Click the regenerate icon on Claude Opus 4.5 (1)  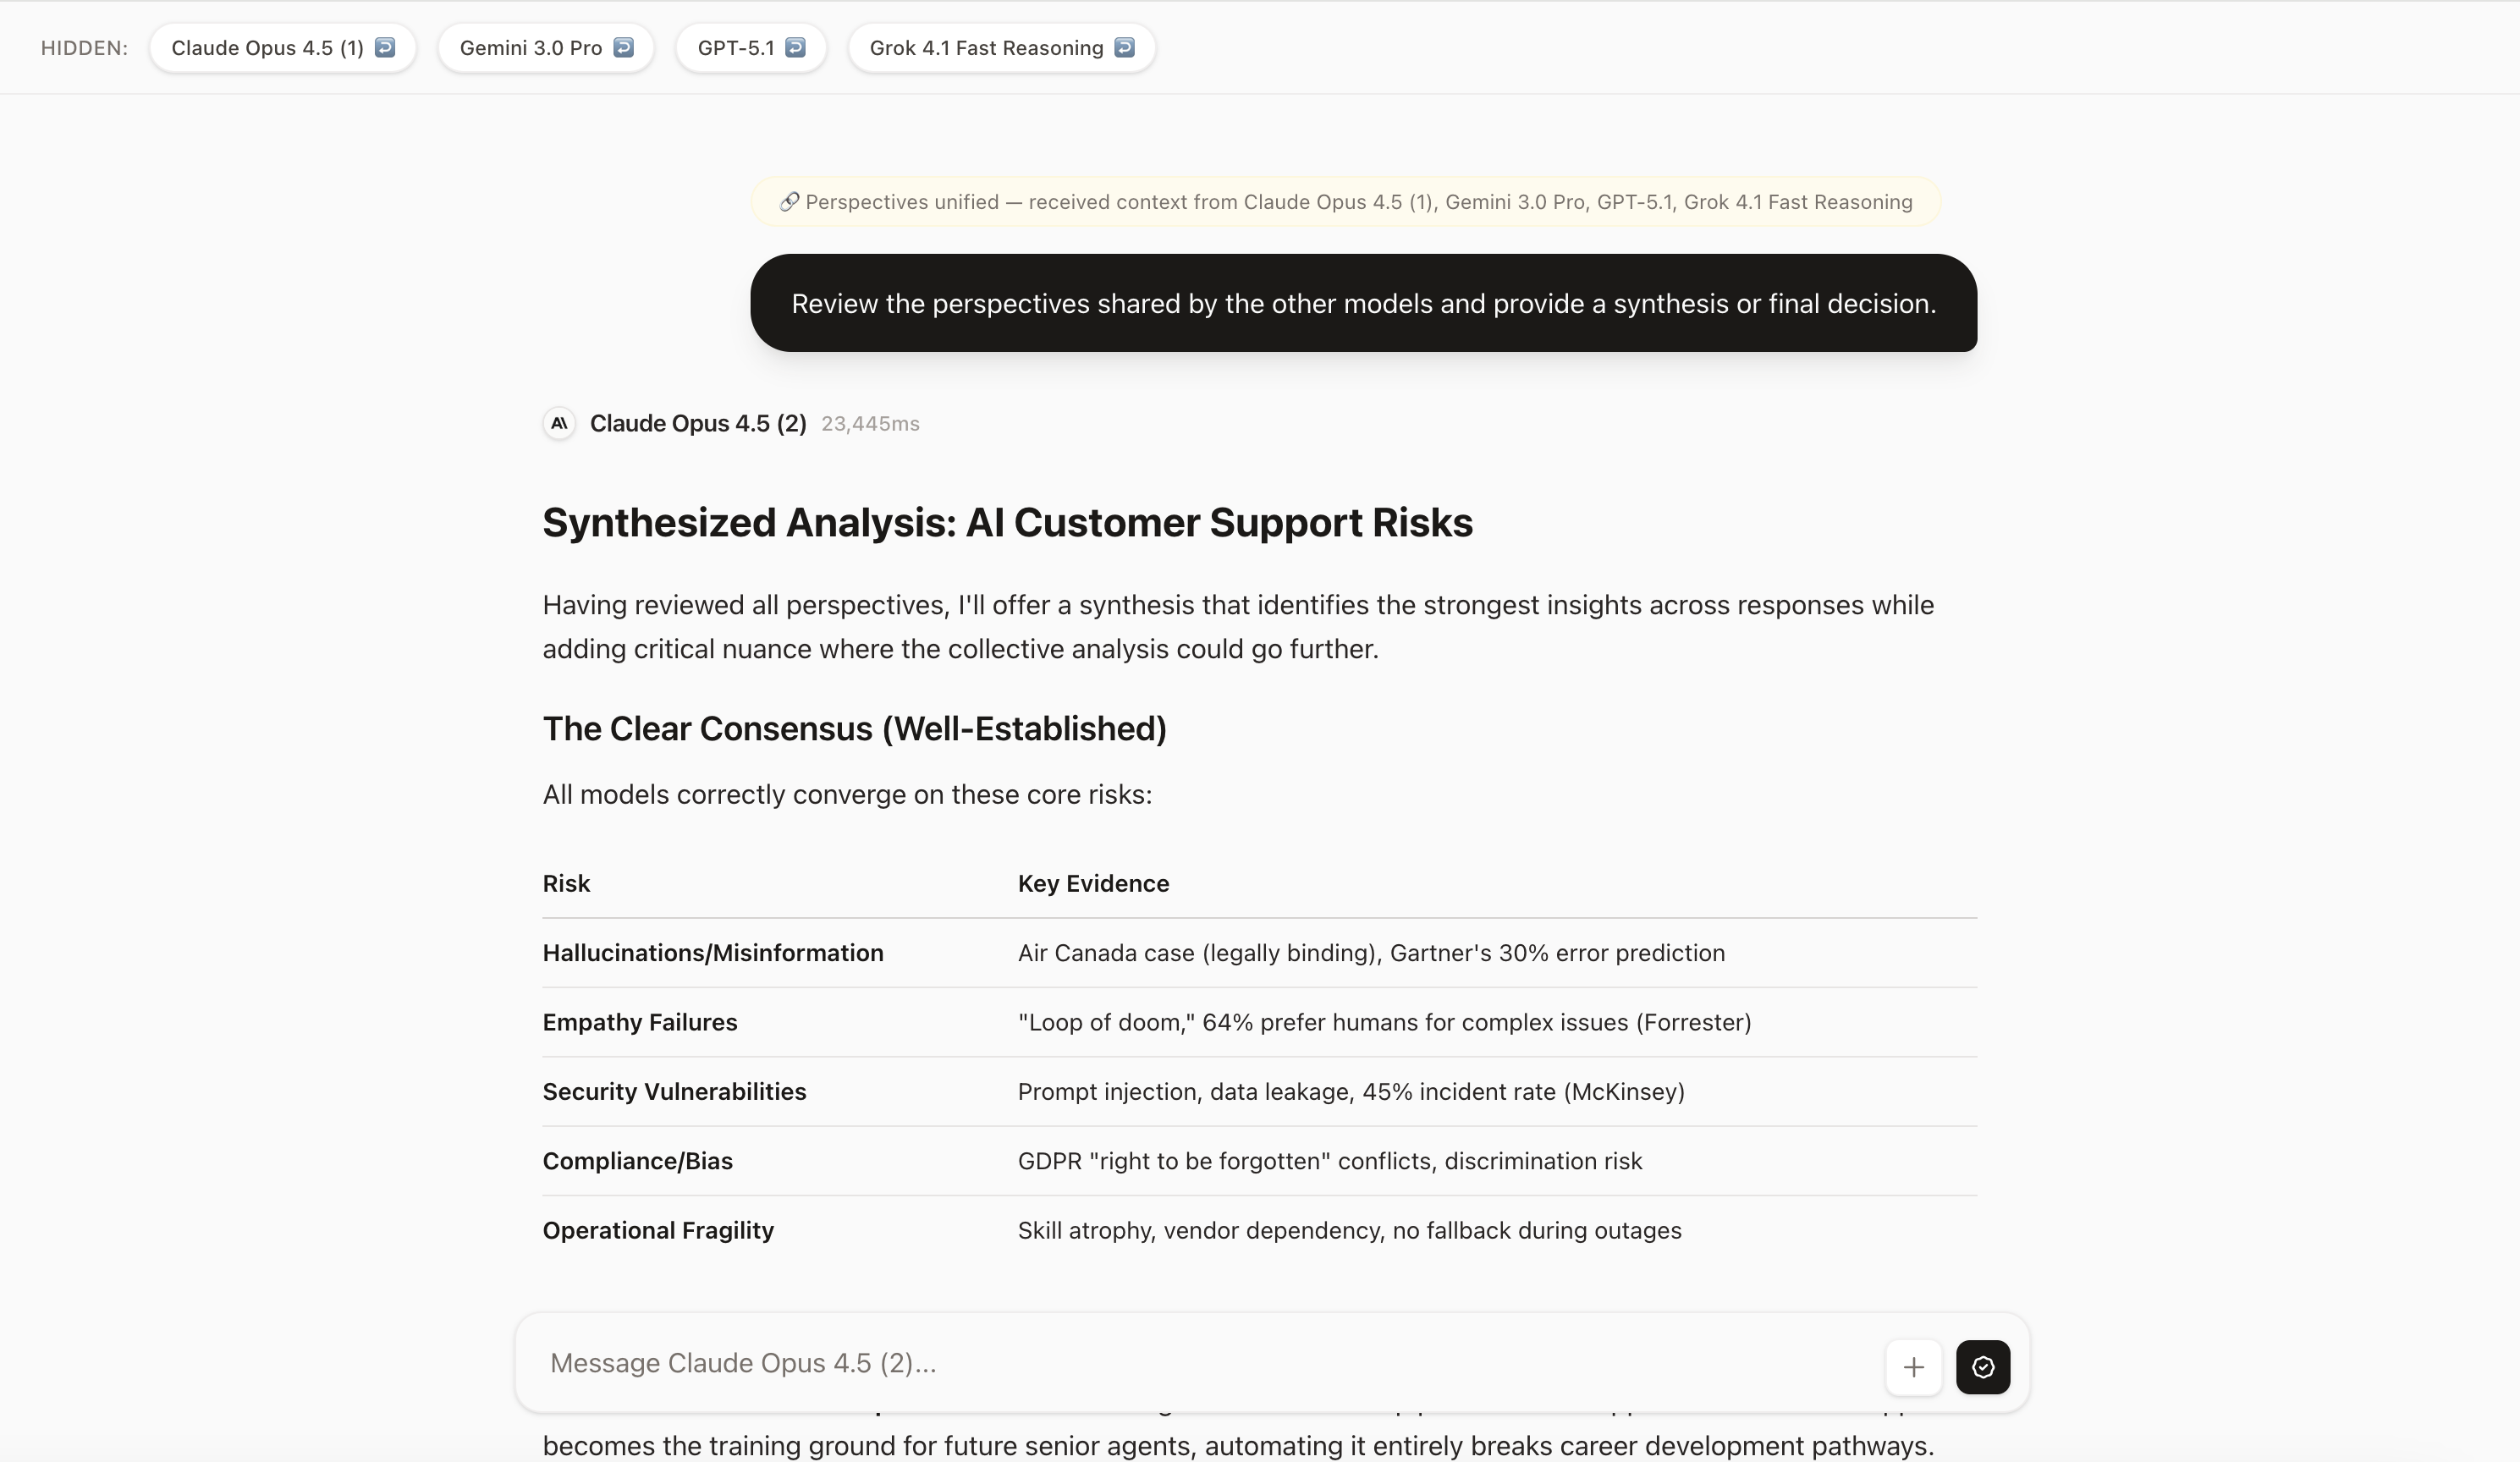pyautogui.click(x=384, y=47)
